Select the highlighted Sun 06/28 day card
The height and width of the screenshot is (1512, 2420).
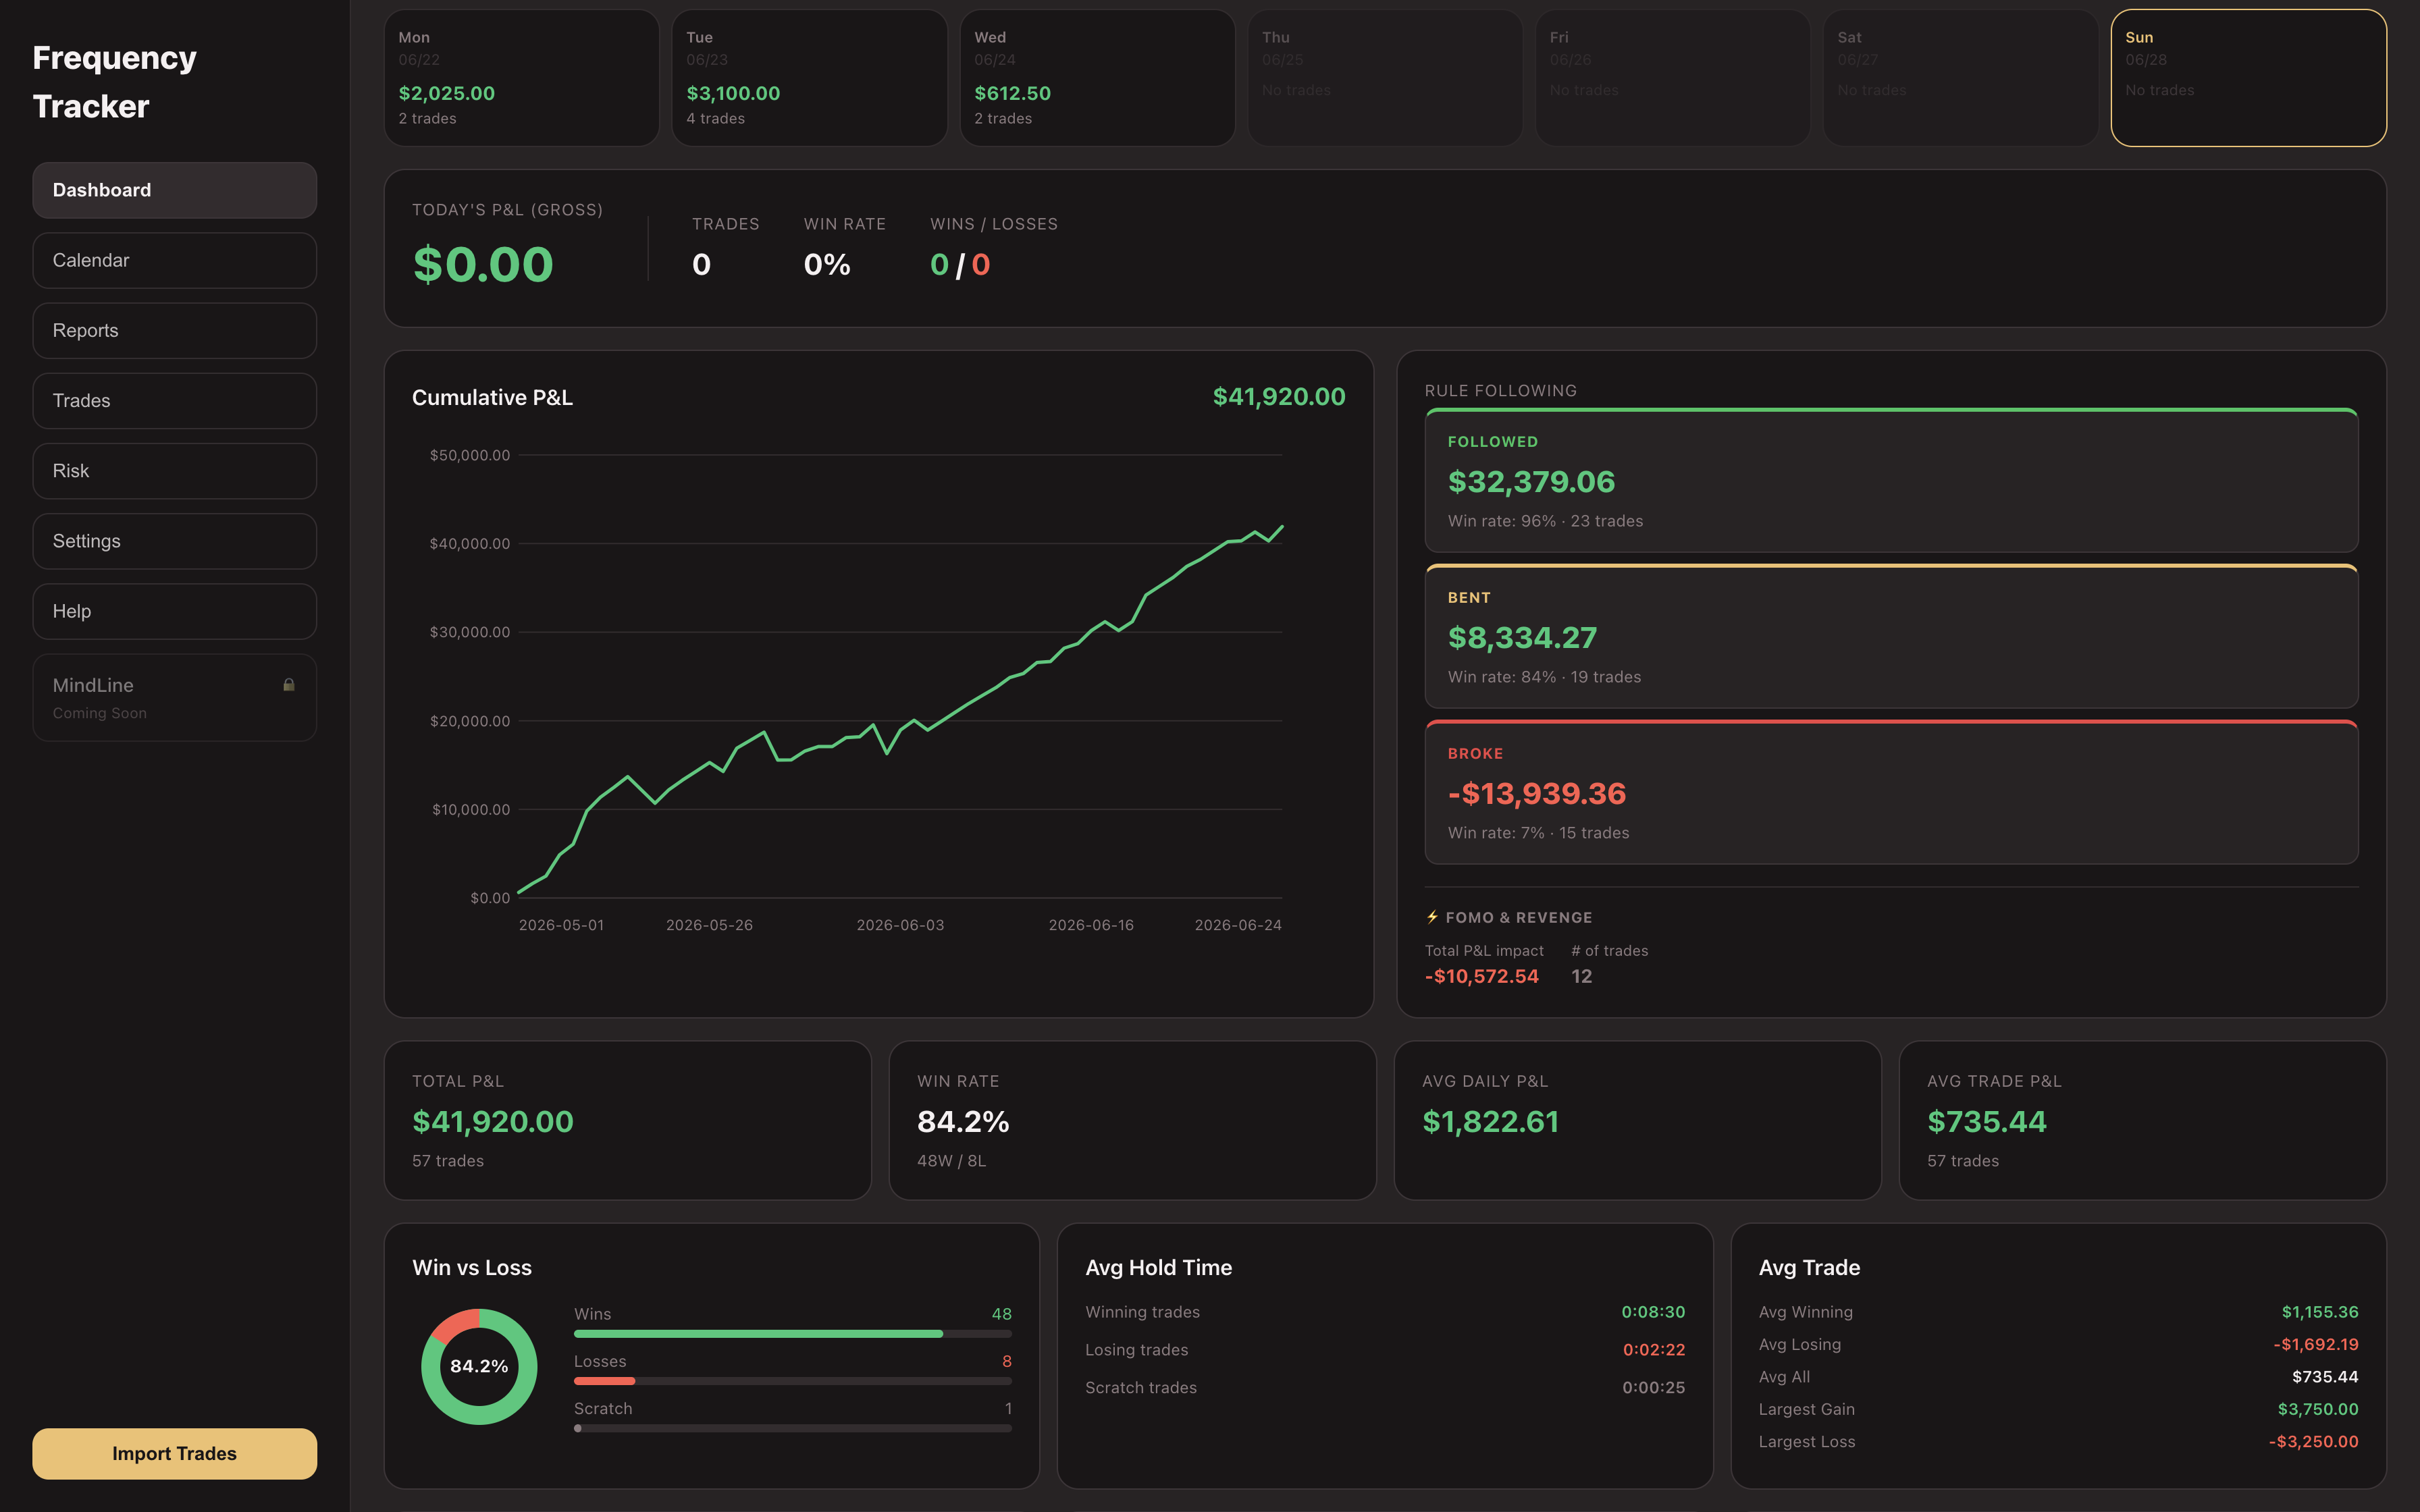point(2249,78)
